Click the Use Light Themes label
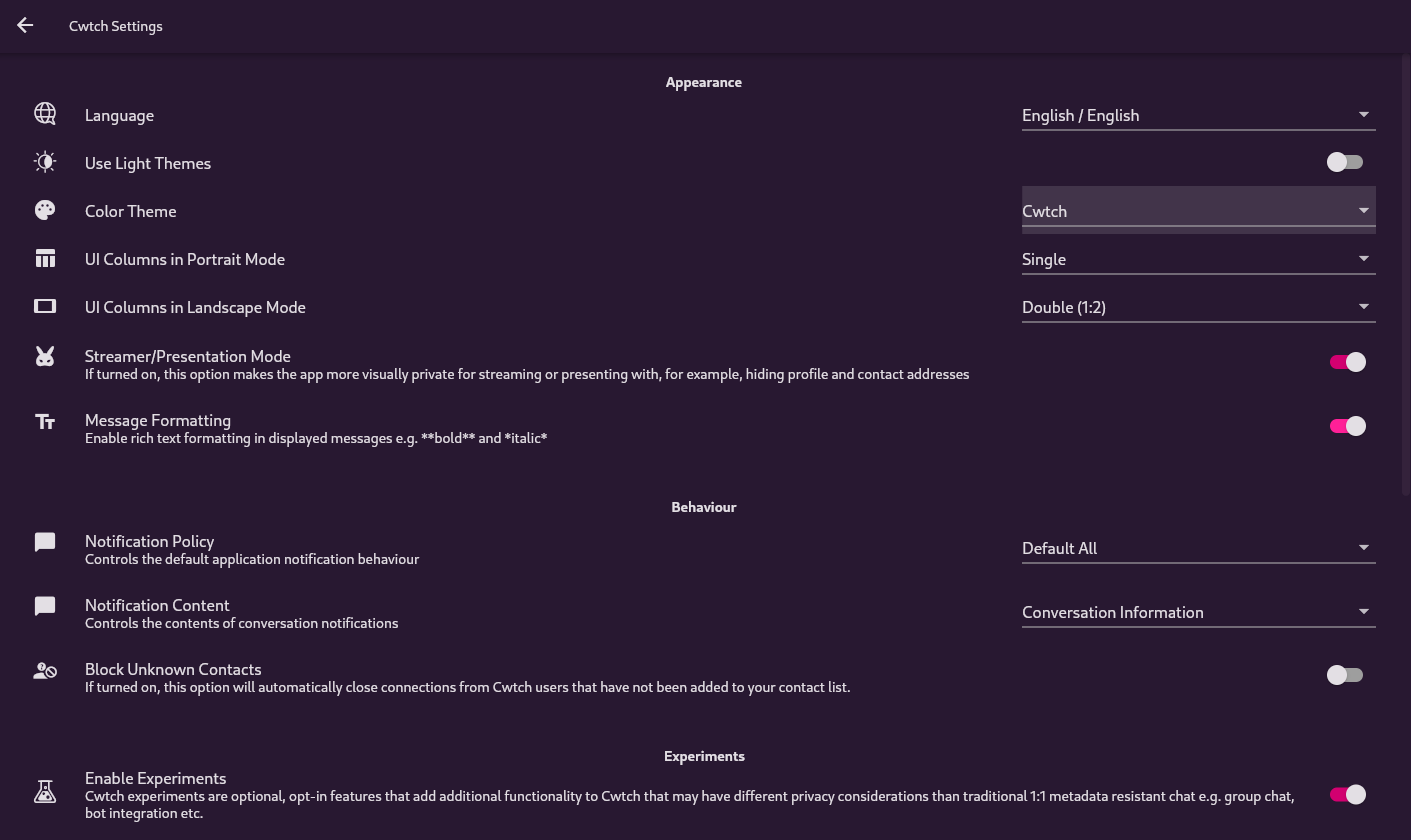The image size is (1411, 840). pyautogui.click(x=148, y=163)
